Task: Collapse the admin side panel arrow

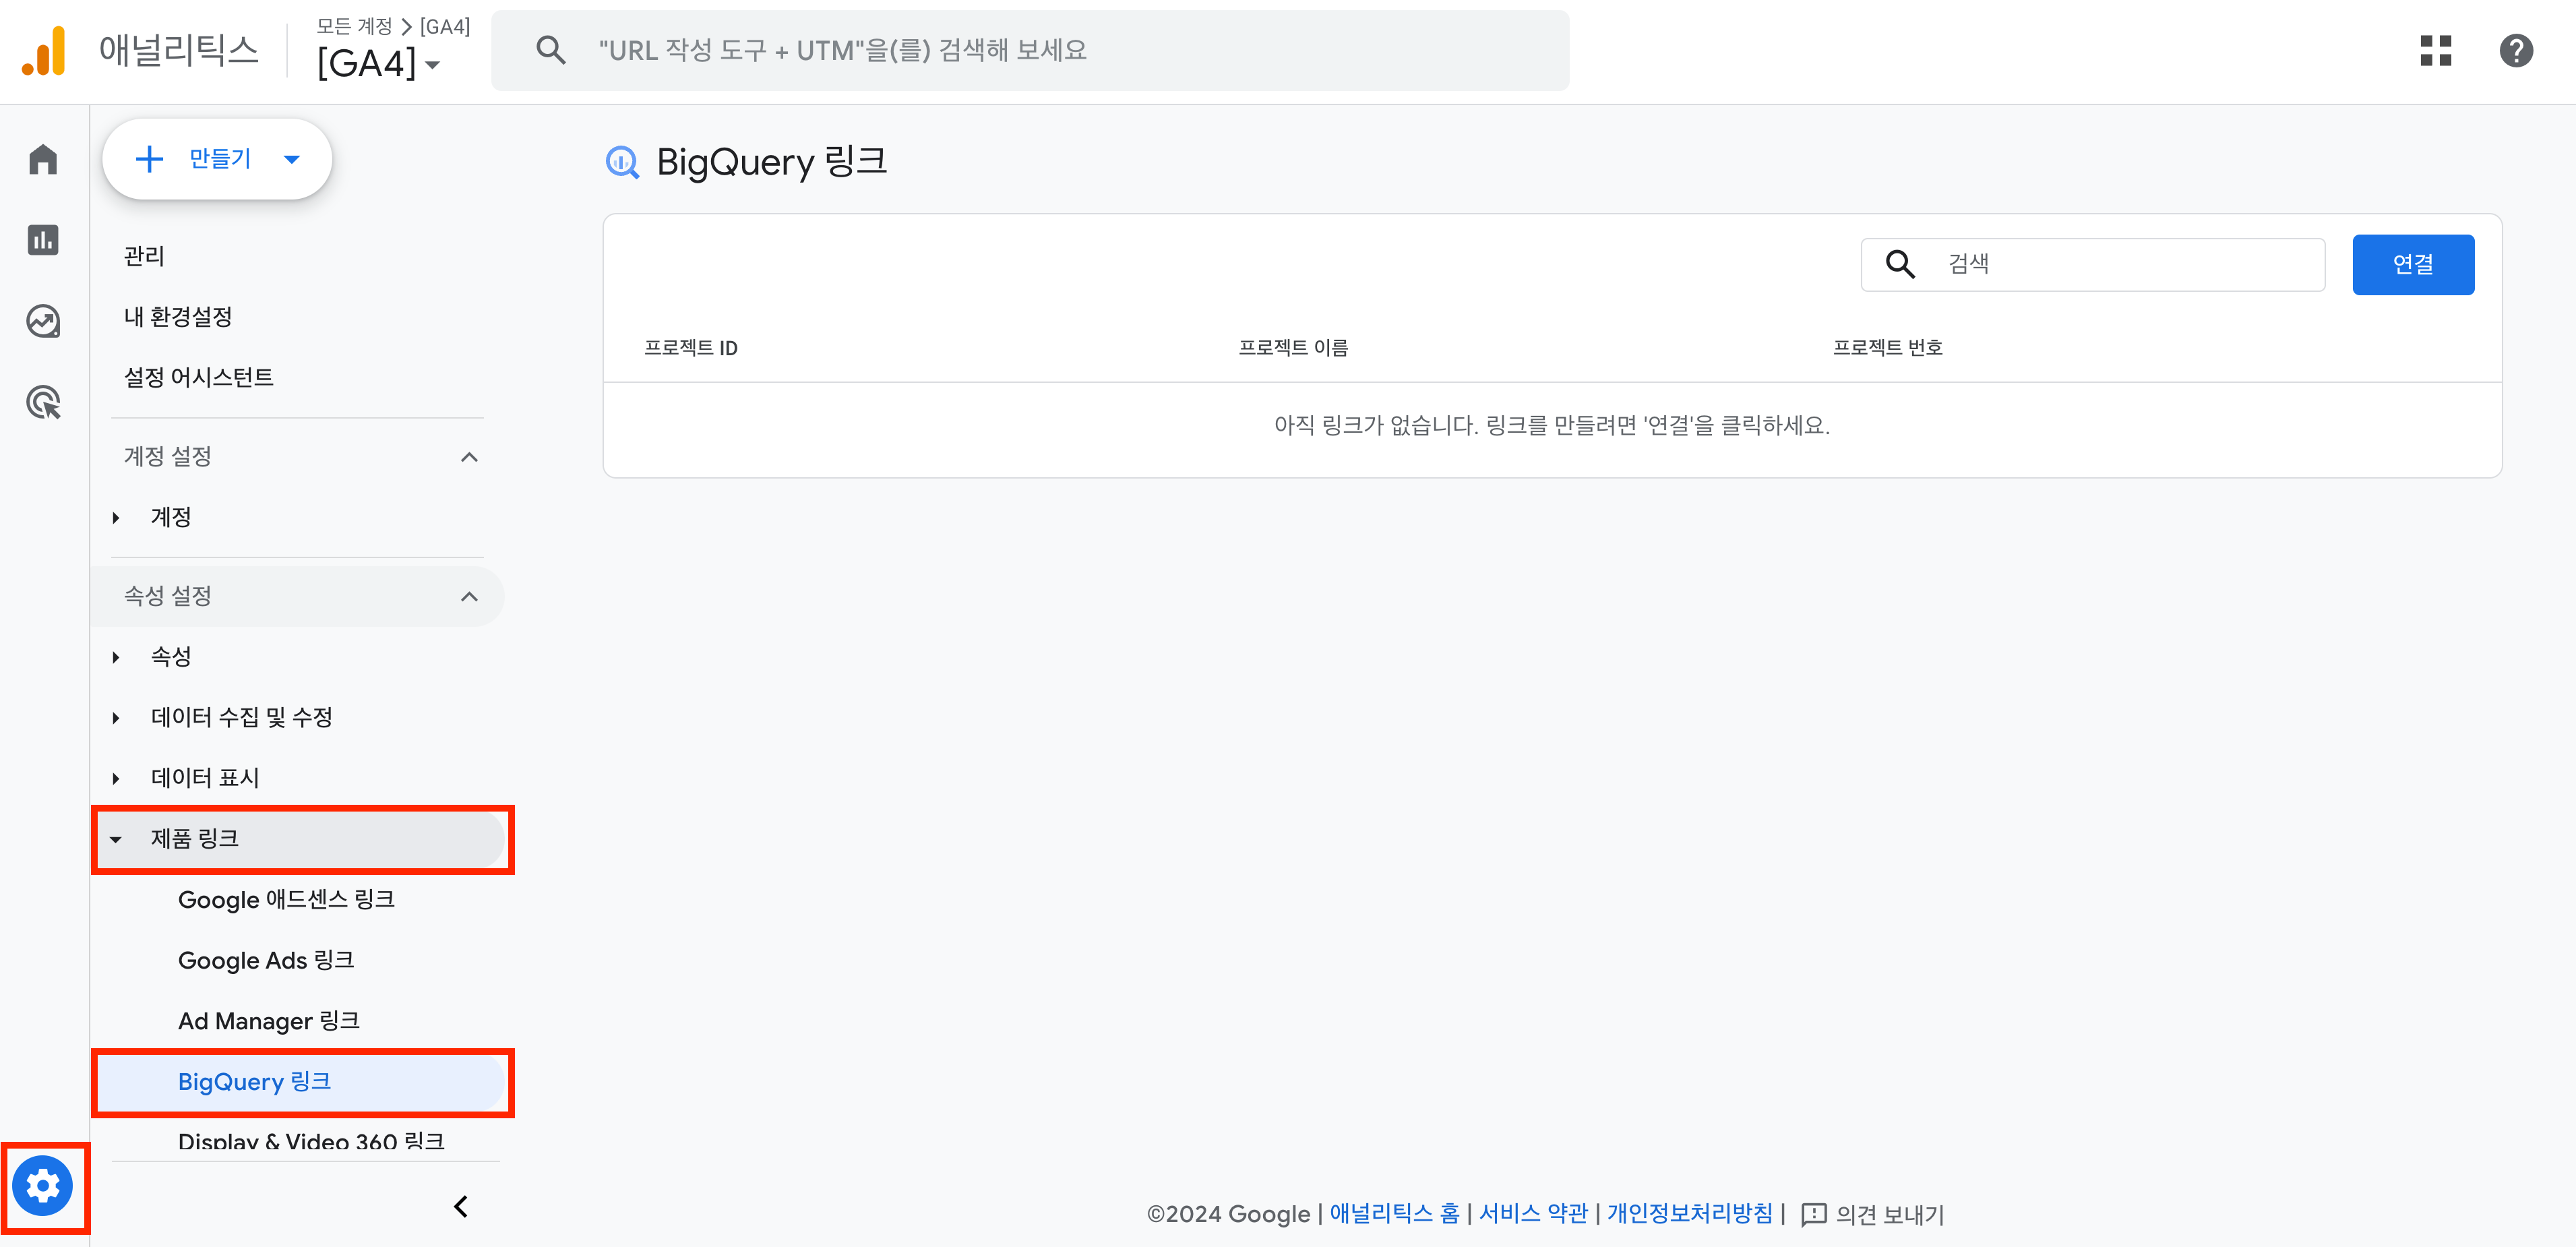Action: point(461,1207)
